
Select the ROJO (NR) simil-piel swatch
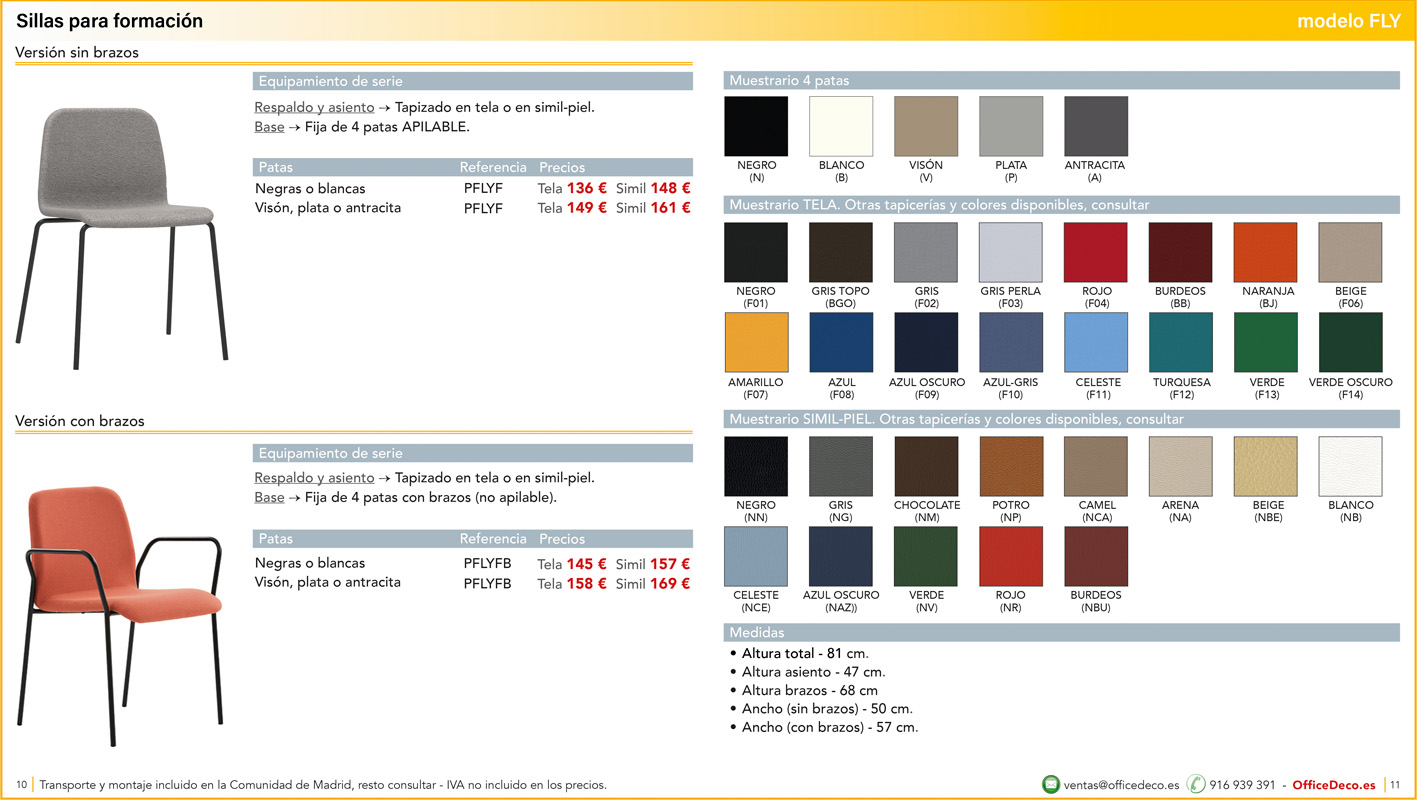pyautogui.click(x=1011, y=556)
